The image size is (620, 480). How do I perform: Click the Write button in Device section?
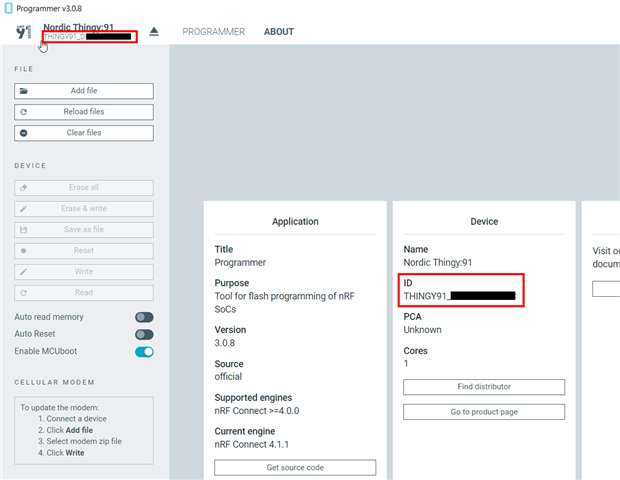point(84,272)
